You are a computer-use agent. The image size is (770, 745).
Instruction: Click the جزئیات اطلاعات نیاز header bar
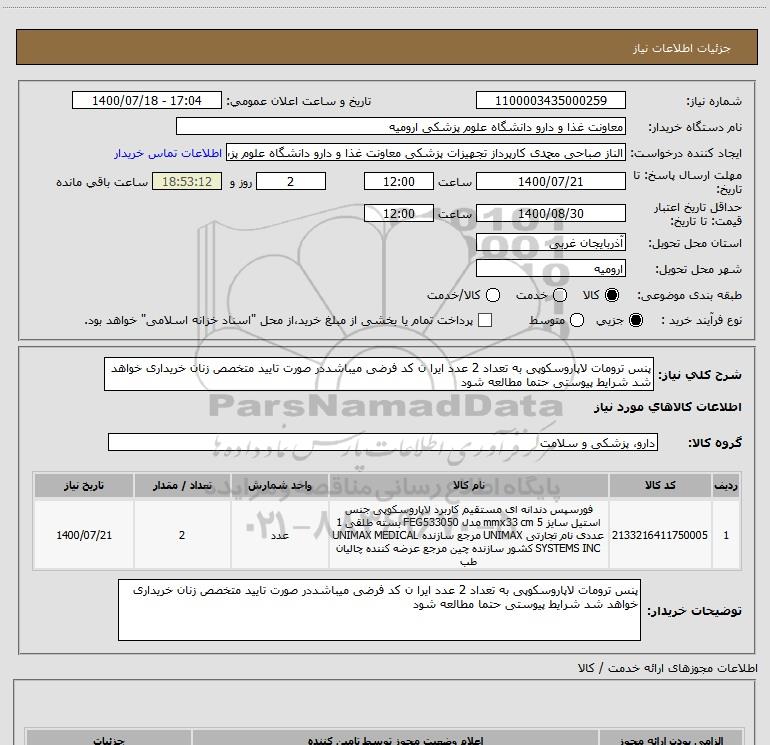coord(386,48)
